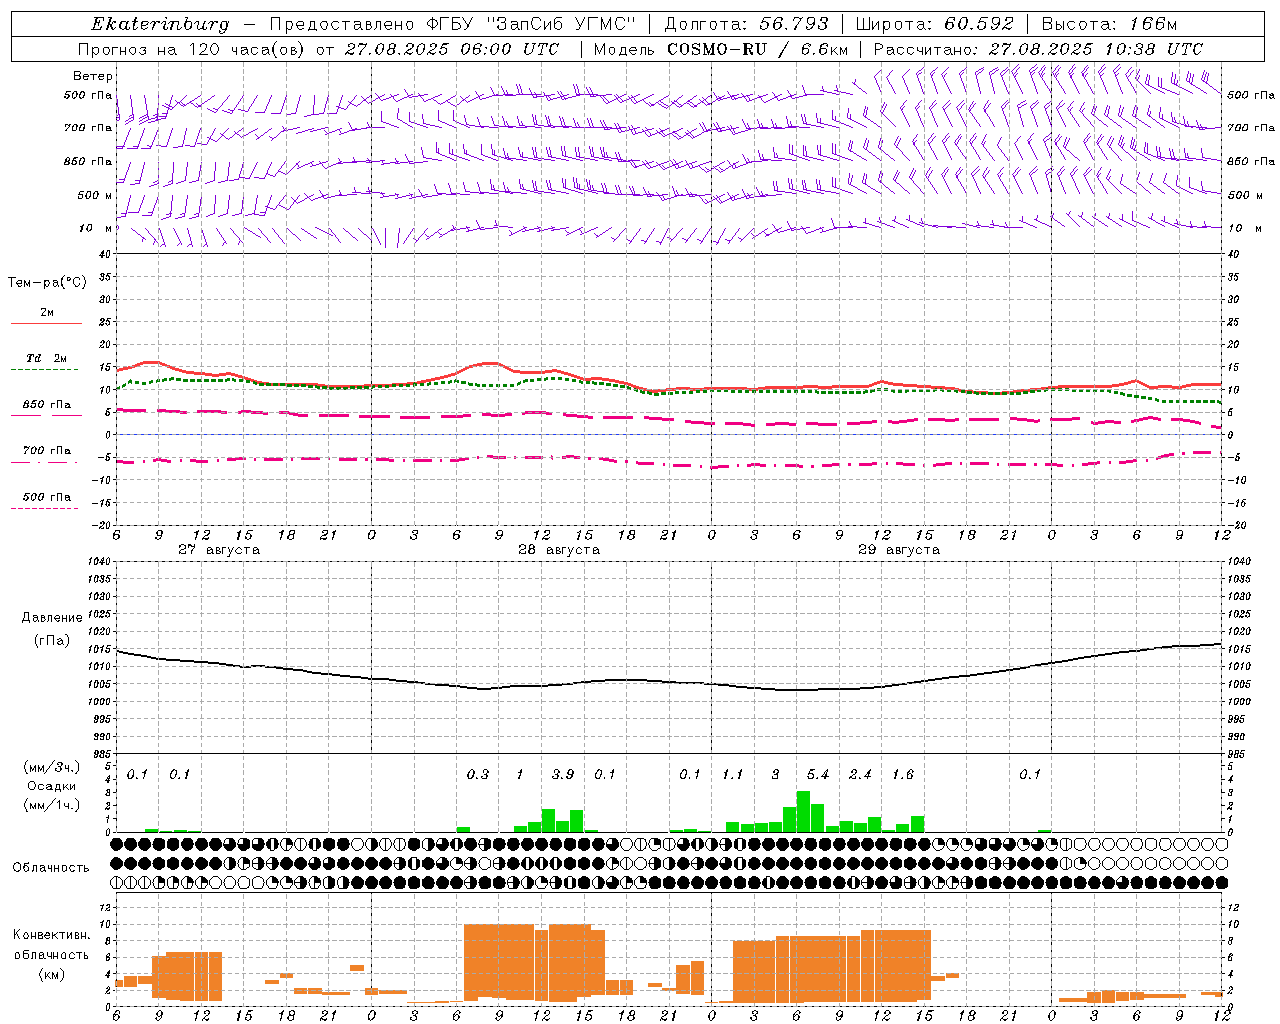Select the Модель COSMO-RU / 6.6км label
Screen dimensions: 1280x1024
point(720,49)
